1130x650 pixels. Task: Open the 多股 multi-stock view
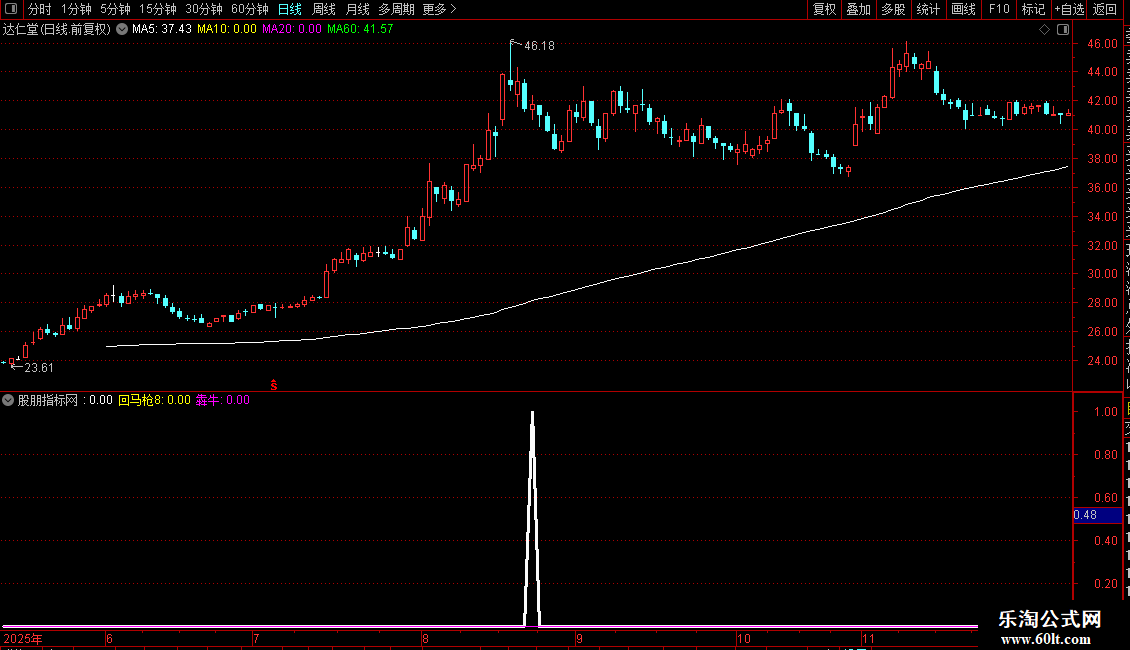[x=893, y=9]
